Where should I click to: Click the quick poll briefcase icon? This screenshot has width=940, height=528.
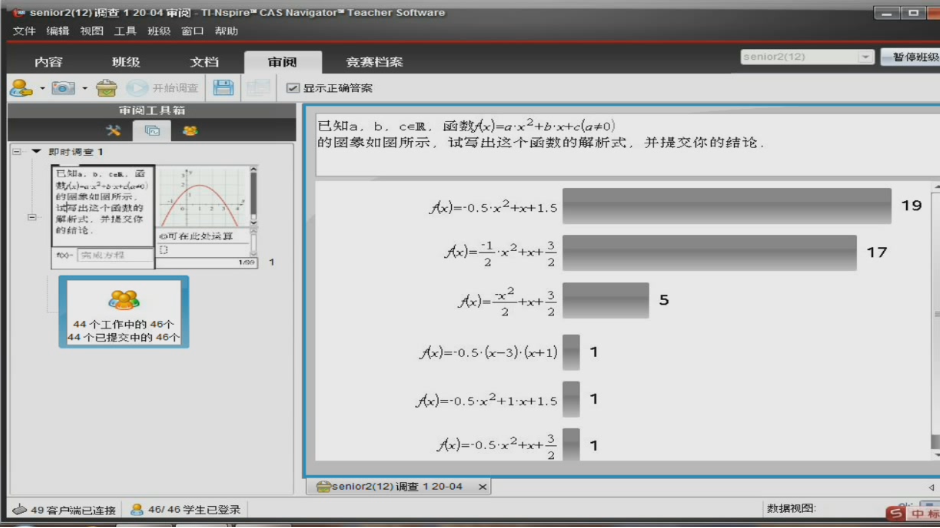click(107, 88)
